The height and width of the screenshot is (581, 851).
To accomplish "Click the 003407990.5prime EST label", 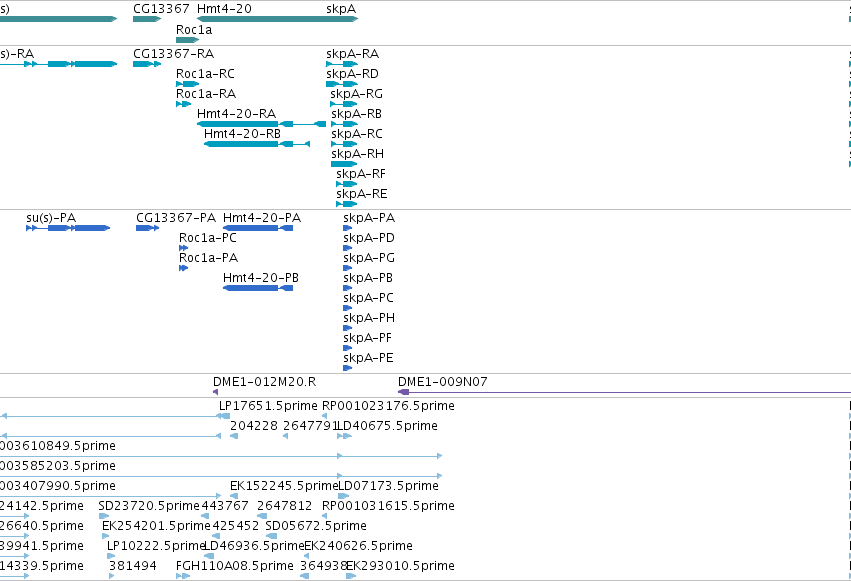I will pos(58,487).
